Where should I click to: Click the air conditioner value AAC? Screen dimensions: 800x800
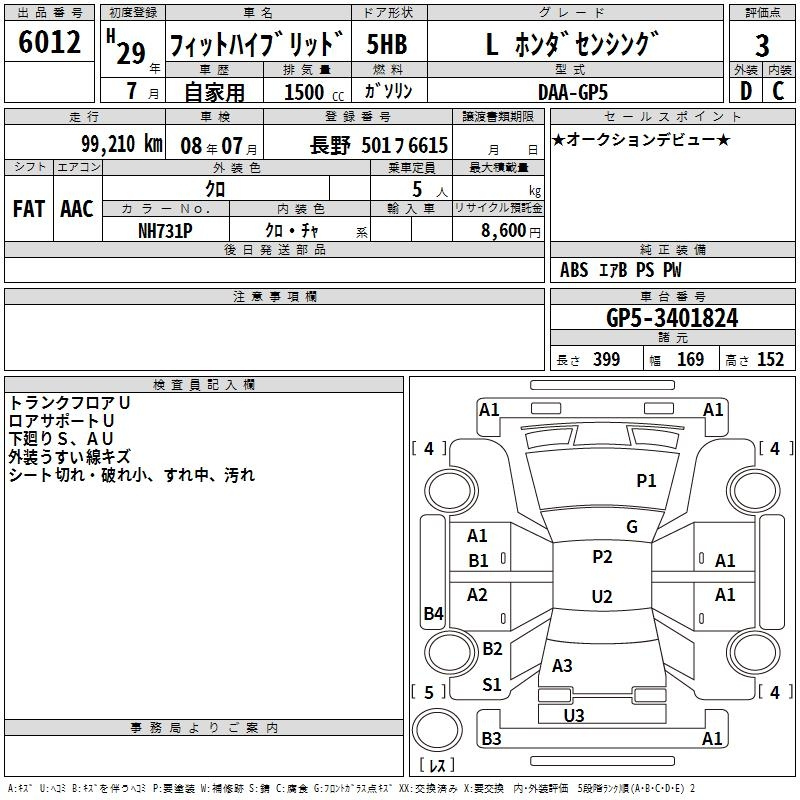pyautogui.click(x=77, y=209)
